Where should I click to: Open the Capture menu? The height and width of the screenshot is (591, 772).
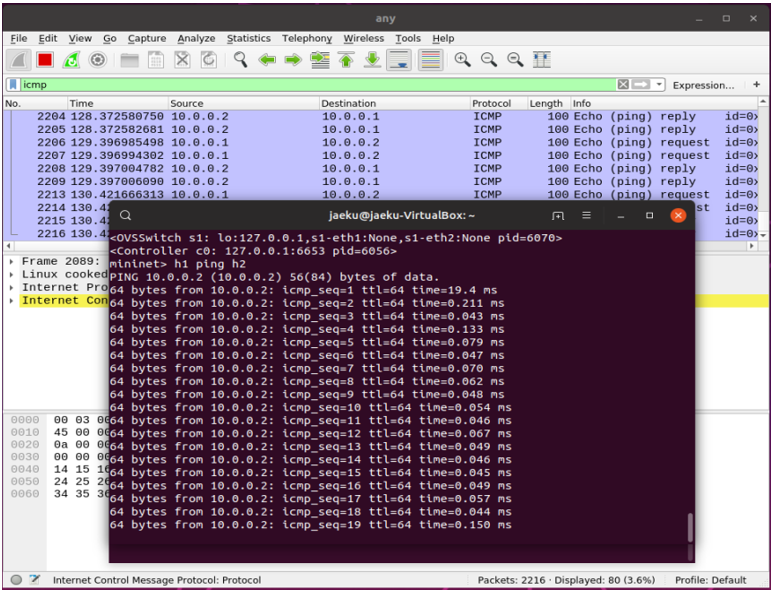point(147,38)
